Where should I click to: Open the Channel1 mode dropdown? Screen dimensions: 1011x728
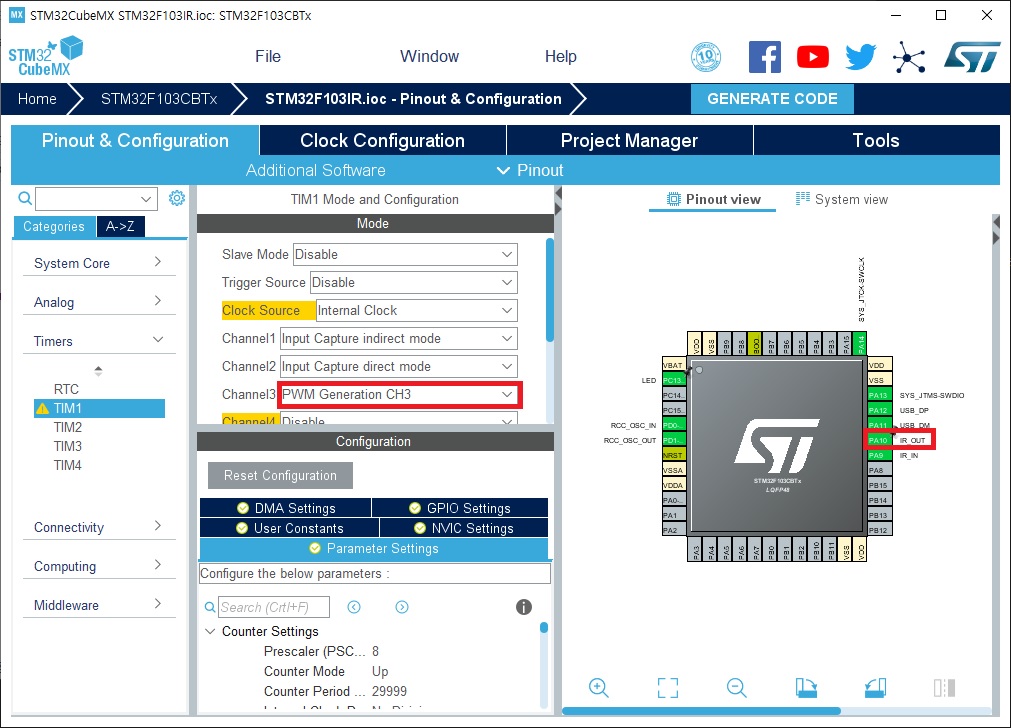398,339
